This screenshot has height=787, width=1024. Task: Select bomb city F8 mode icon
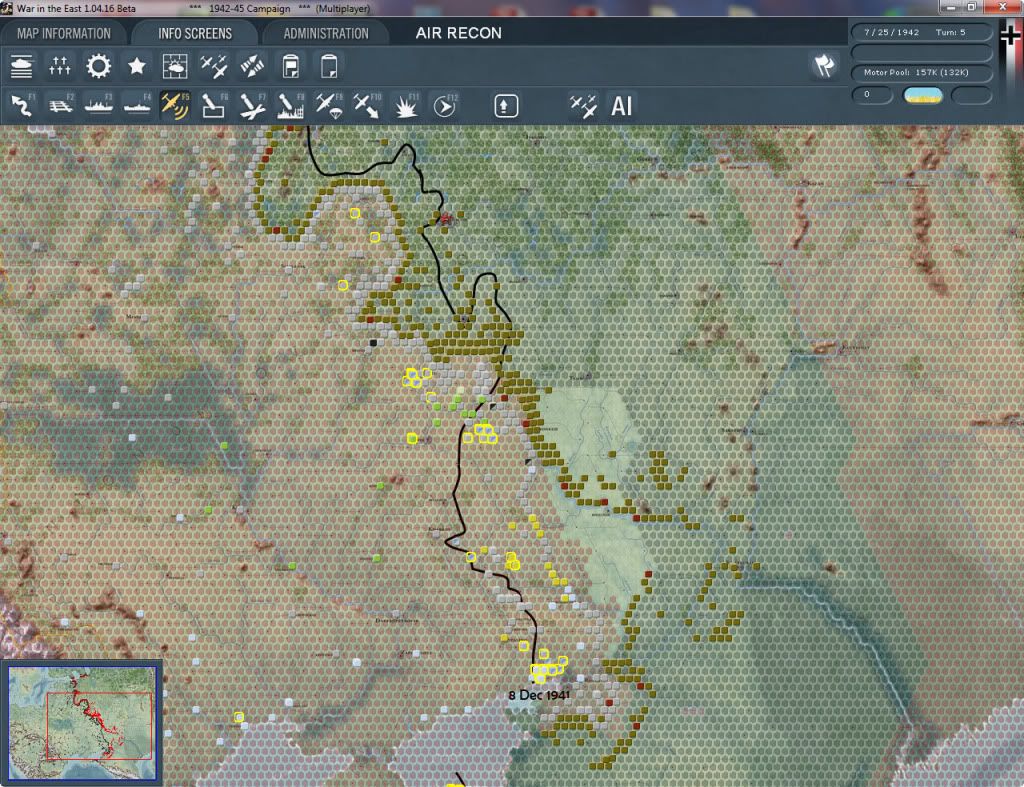[291, 106]
